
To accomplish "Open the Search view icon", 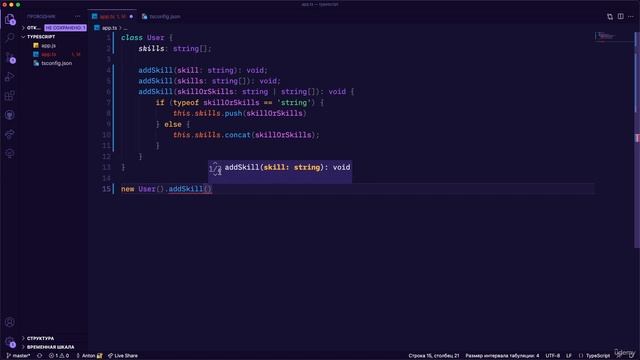I will 10,38.
